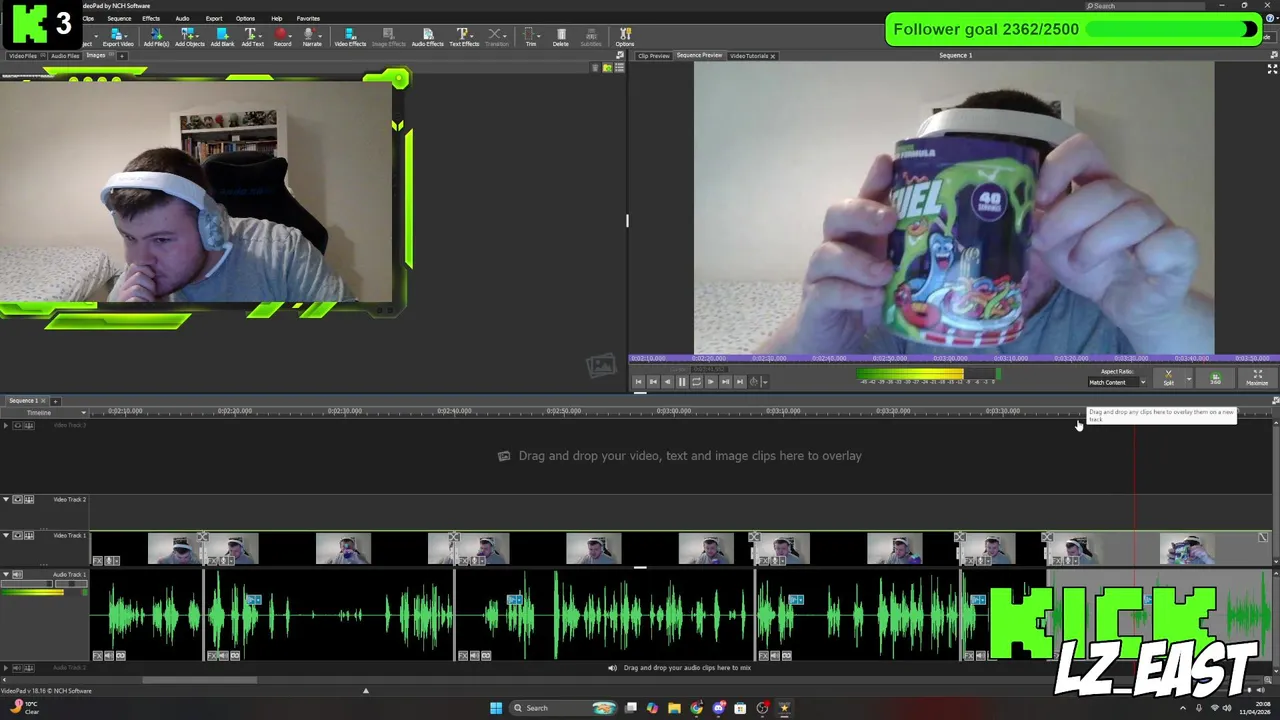
Task: Open the Effects menu
Action: pyautogui.click(x=151, y=18)
